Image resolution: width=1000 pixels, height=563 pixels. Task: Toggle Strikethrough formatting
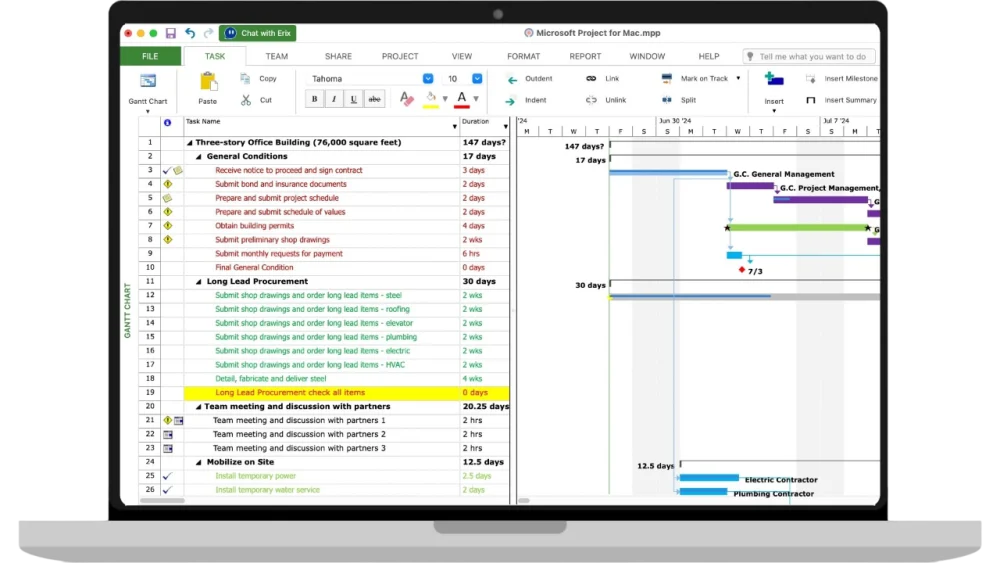[374, 99]
